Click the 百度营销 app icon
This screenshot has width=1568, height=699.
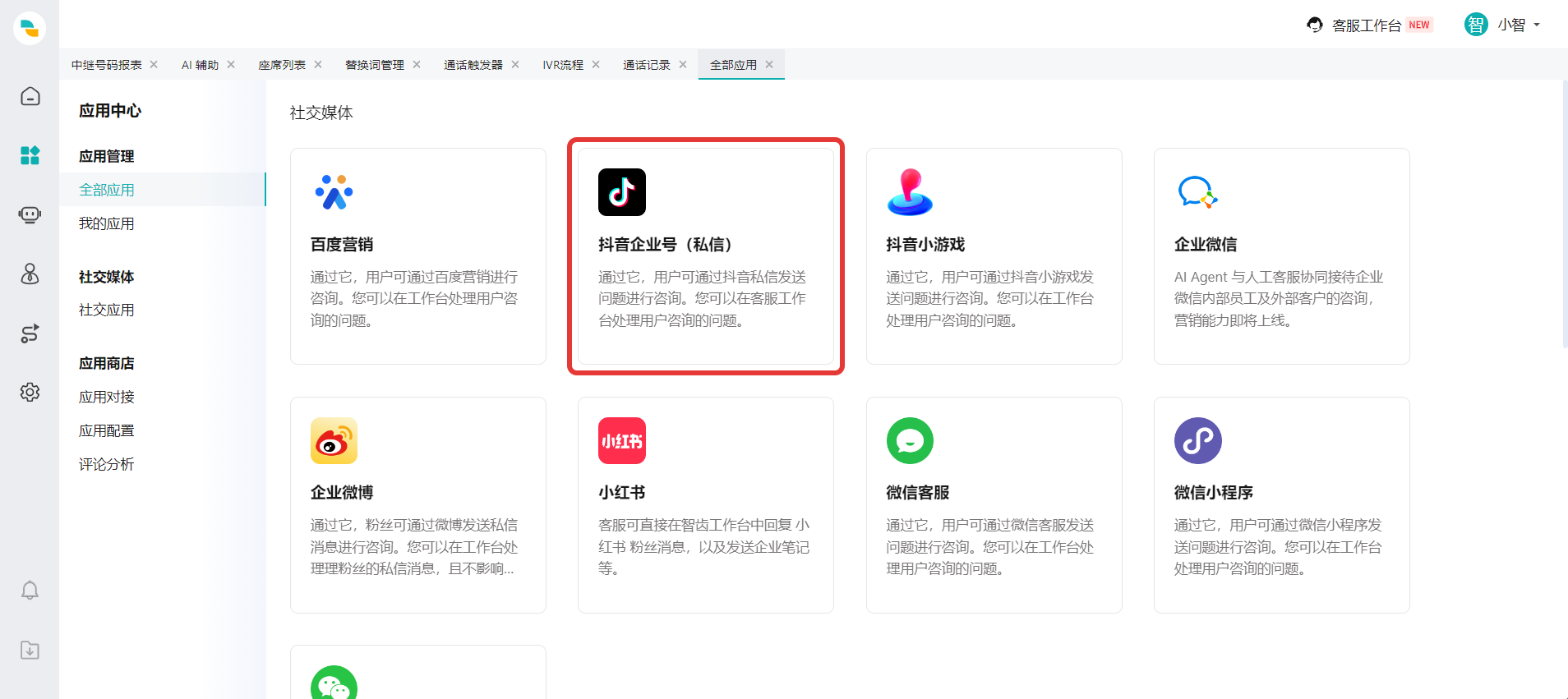(334, 192)
